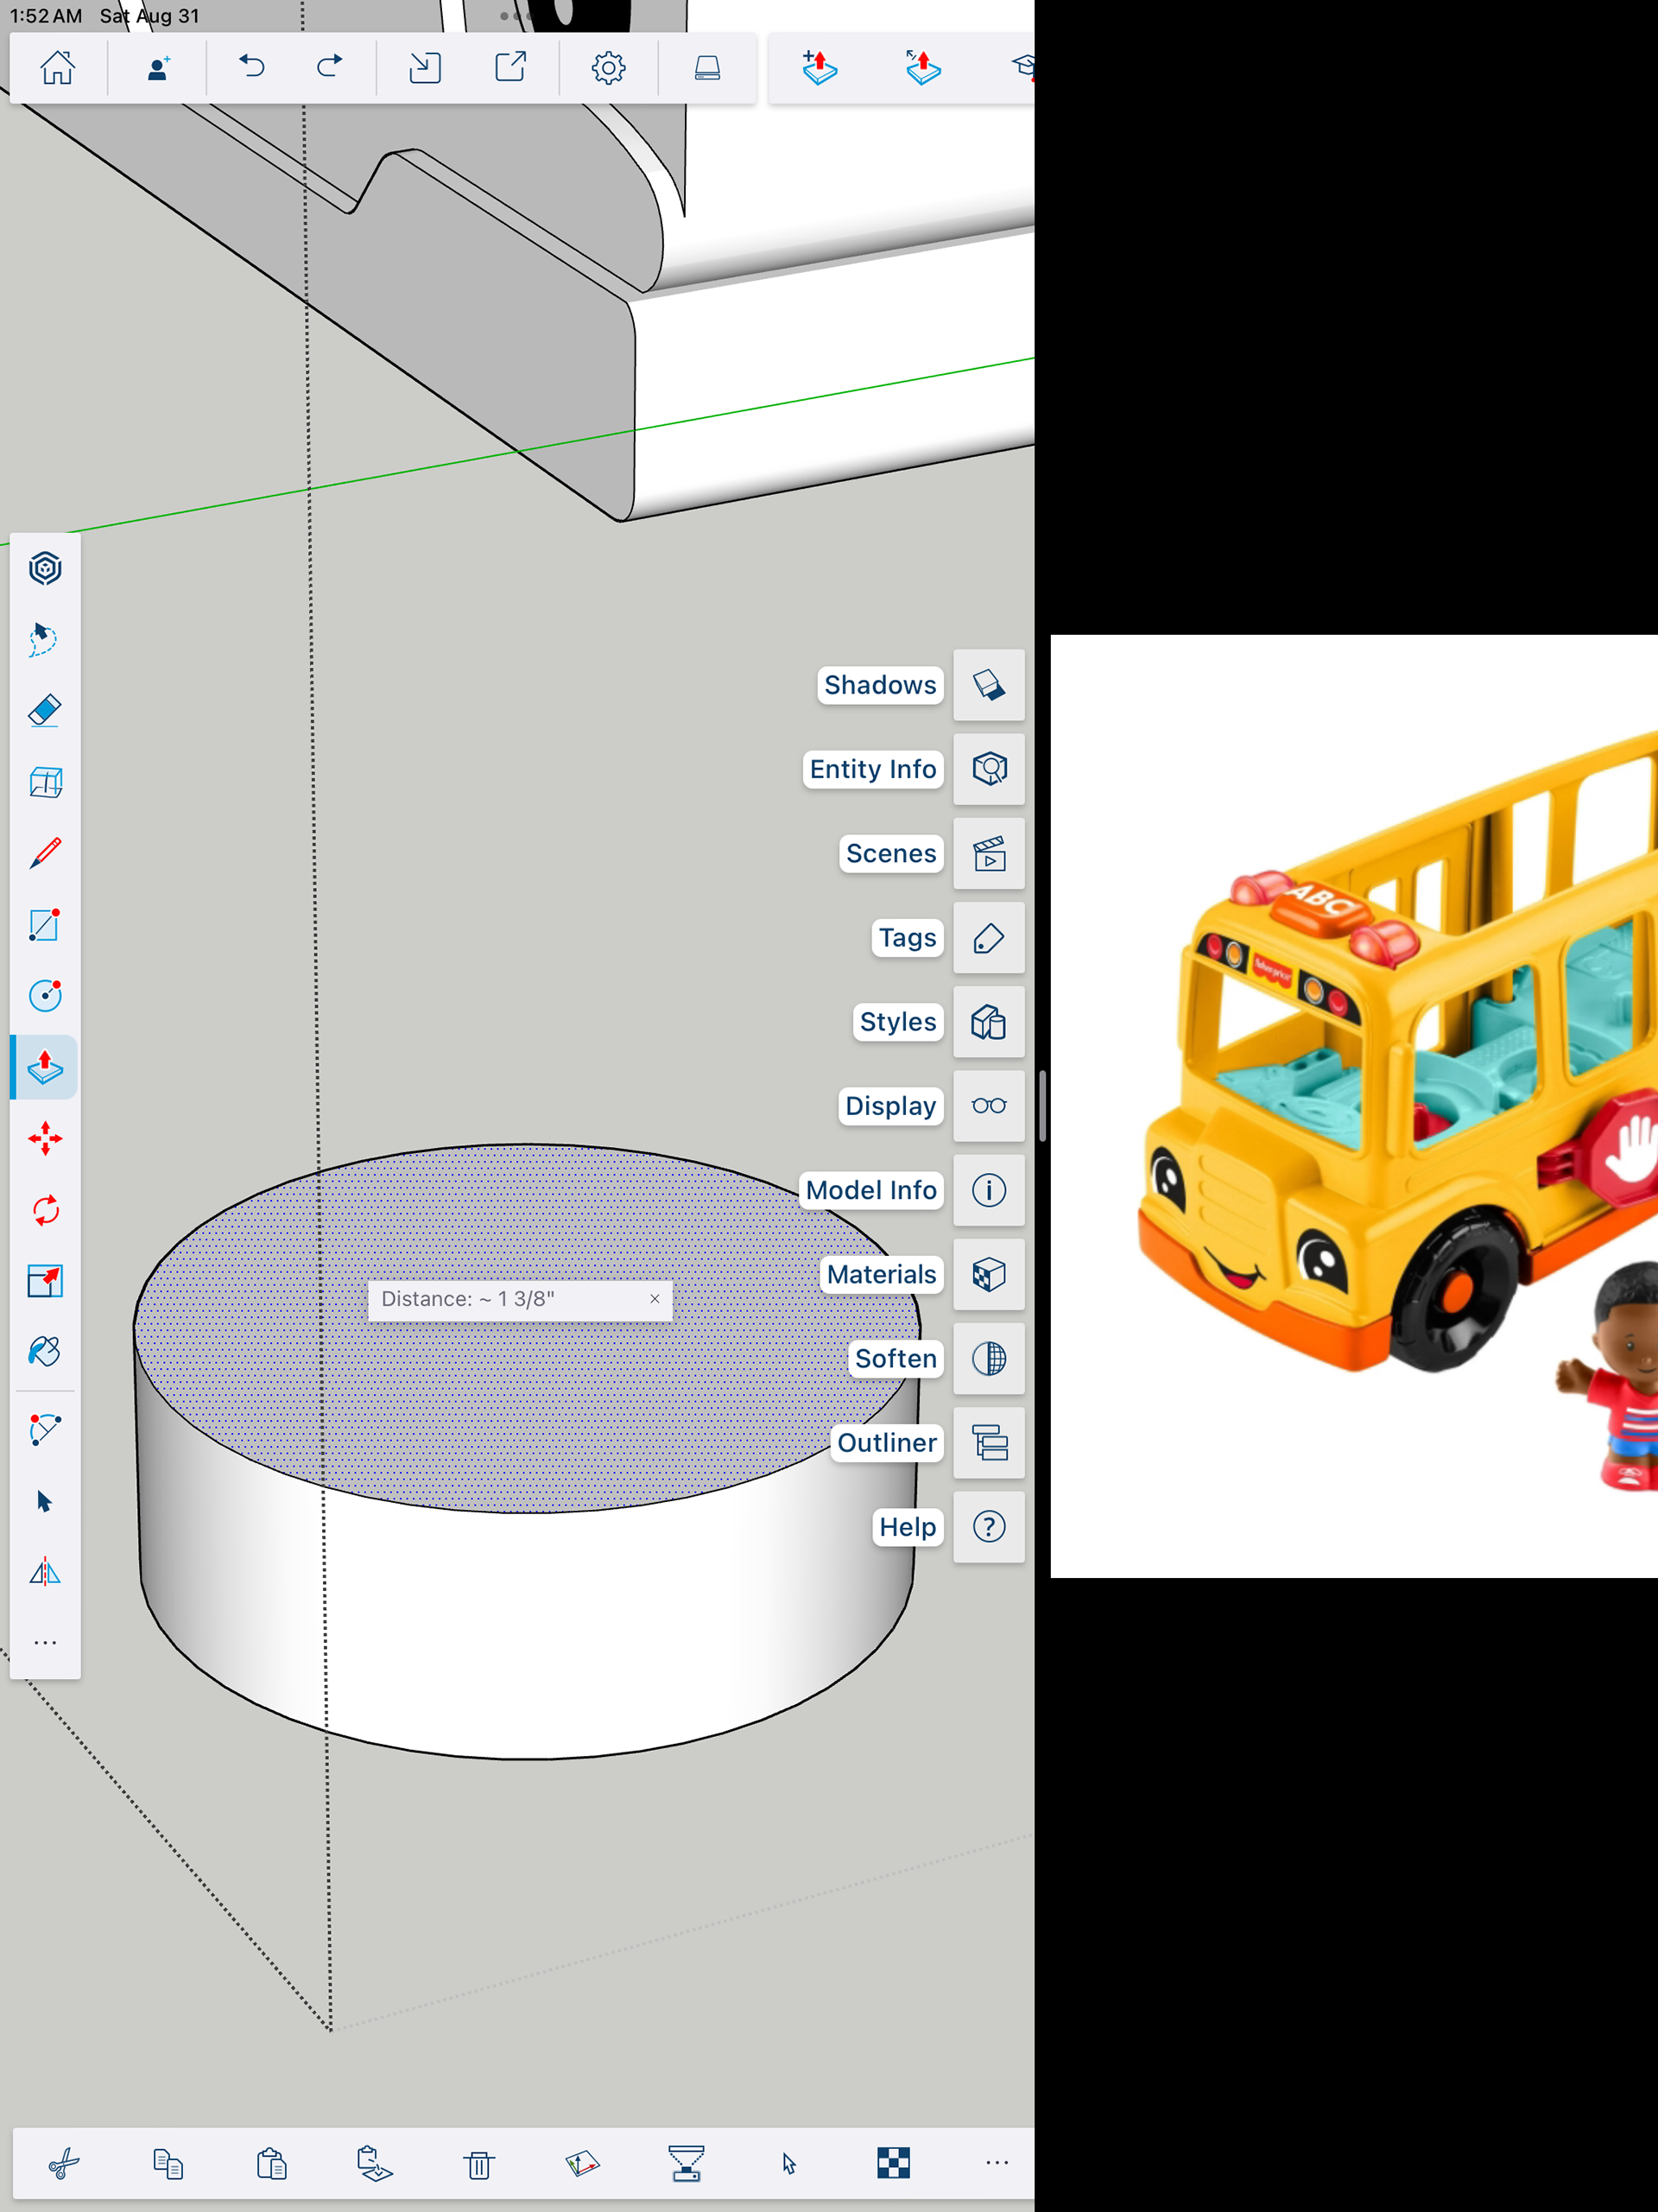Activate the Move tool
The image size is (1658, 2212).
(45, 1139)
